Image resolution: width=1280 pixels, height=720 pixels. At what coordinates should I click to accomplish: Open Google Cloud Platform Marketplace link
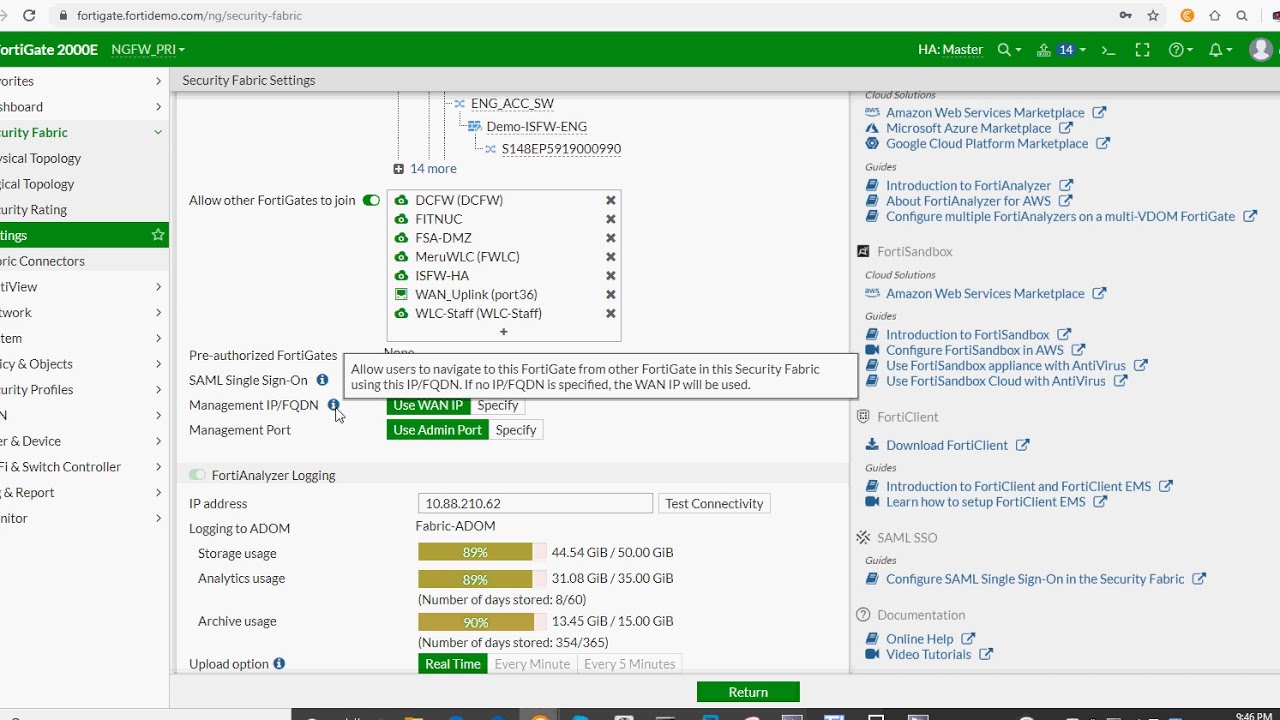(987, 144)
